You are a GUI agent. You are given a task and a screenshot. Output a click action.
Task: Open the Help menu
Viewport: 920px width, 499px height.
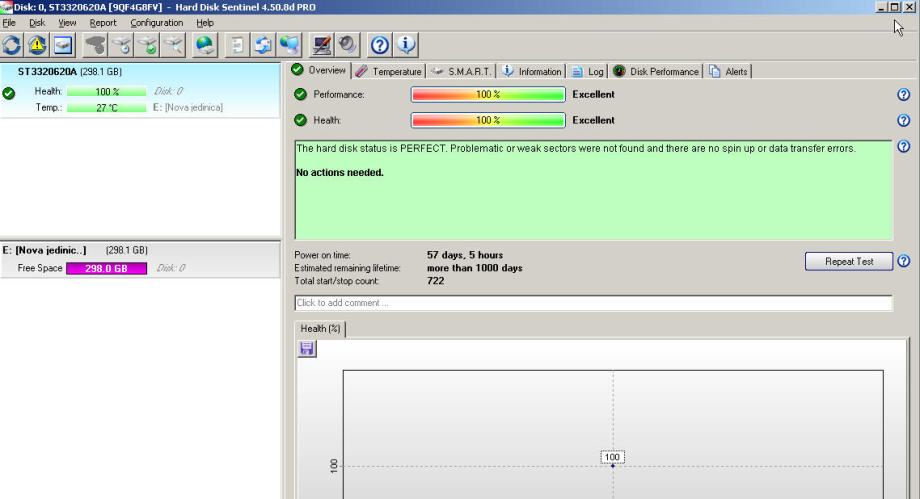(205, 23)
